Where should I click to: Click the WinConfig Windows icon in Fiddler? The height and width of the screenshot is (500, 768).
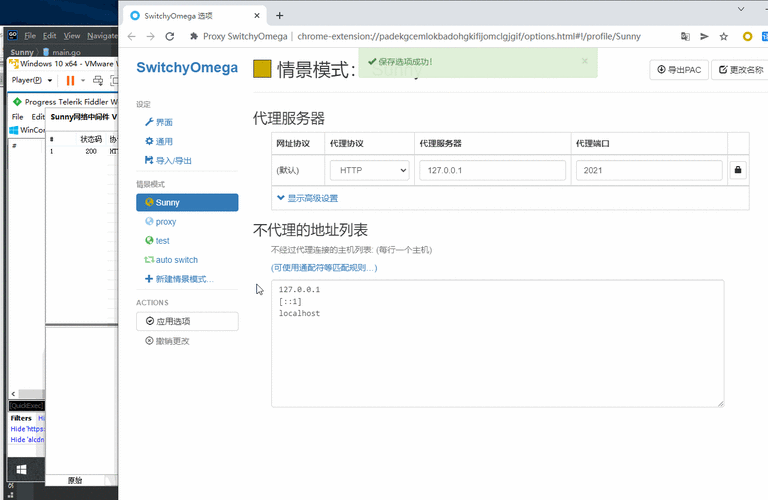[x=14, y=130]
